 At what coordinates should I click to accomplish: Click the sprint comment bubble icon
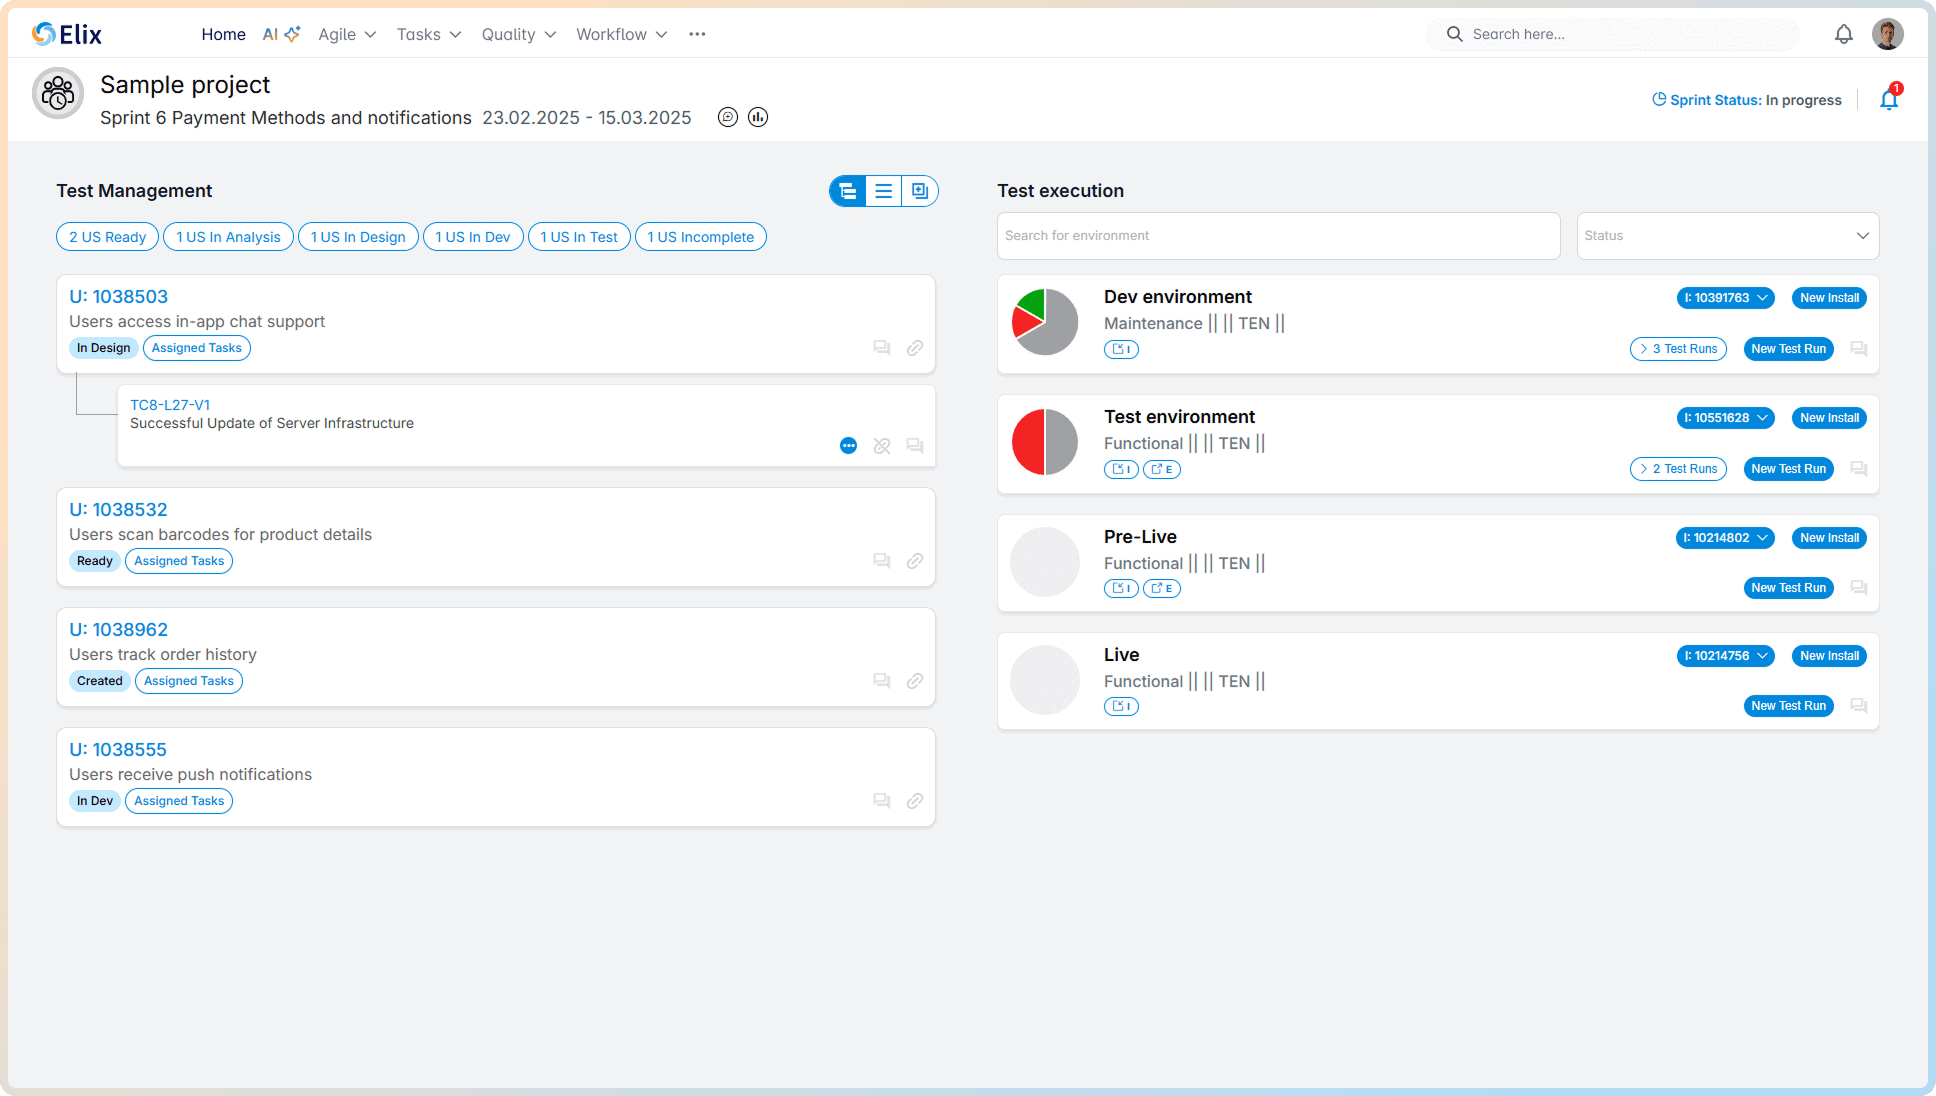[728, 117]
